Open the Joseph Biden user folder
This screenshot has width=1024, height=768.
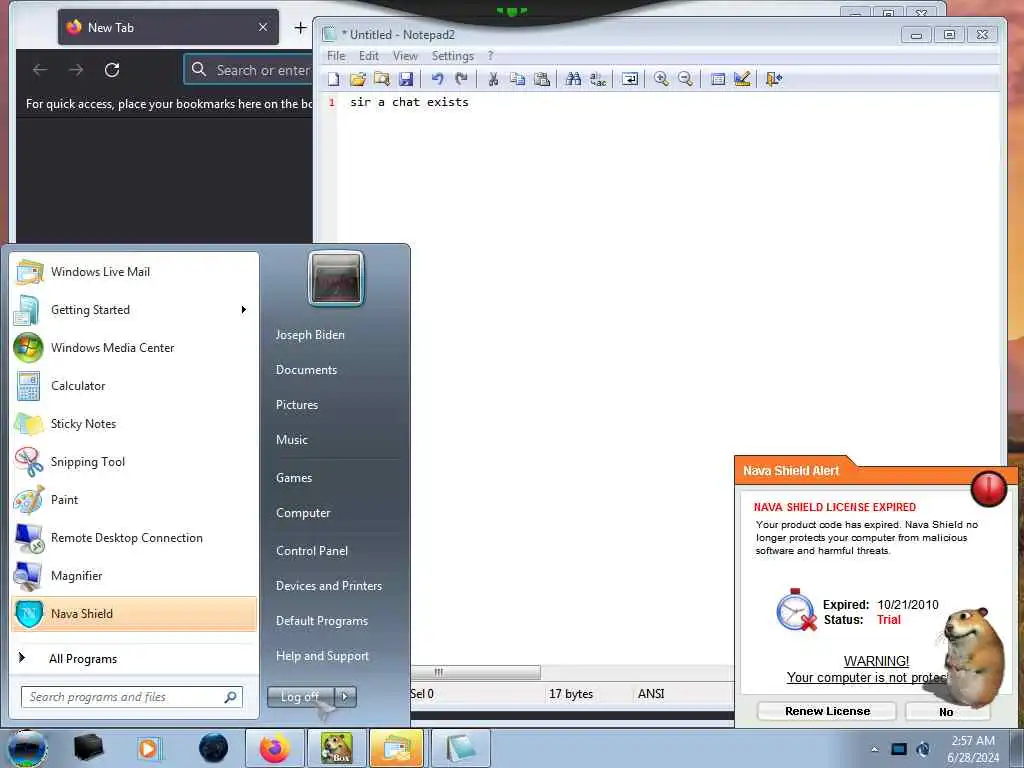click(310, 334)
